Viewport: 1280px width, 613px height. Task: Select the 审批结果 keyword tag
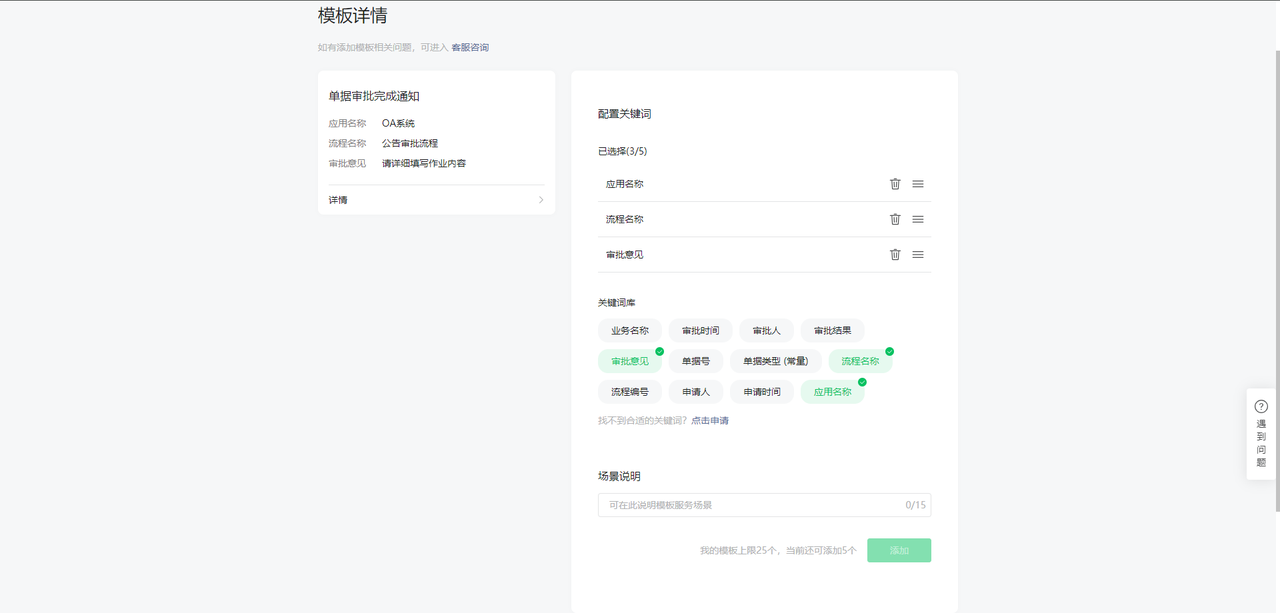832,331
